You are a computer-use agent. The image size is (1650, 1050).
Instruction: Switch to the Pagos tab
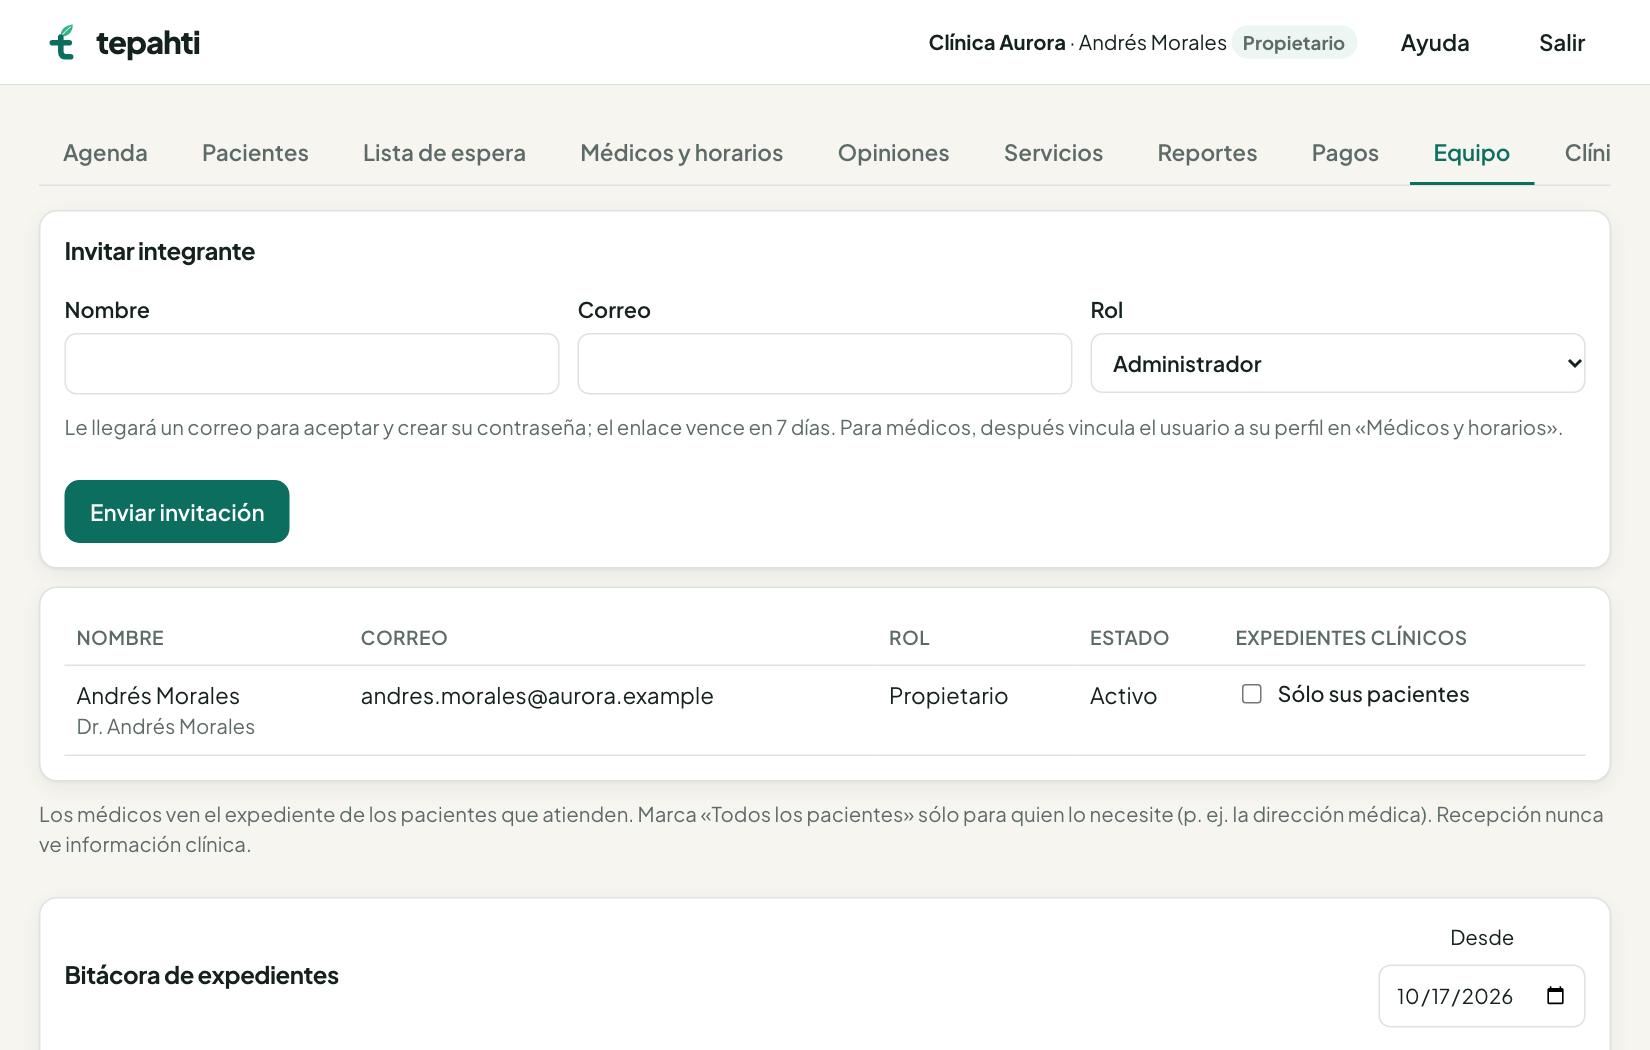tap(1345, 153)
